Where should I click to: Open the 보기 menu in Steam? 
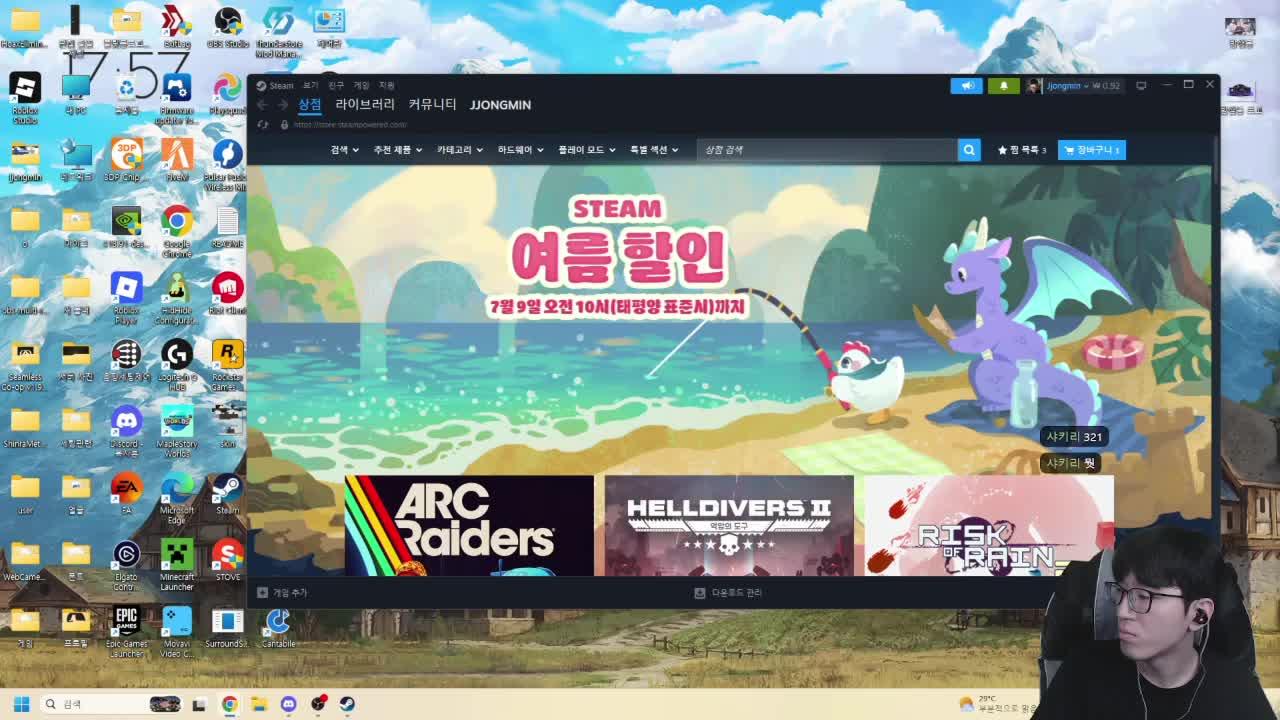310,86
